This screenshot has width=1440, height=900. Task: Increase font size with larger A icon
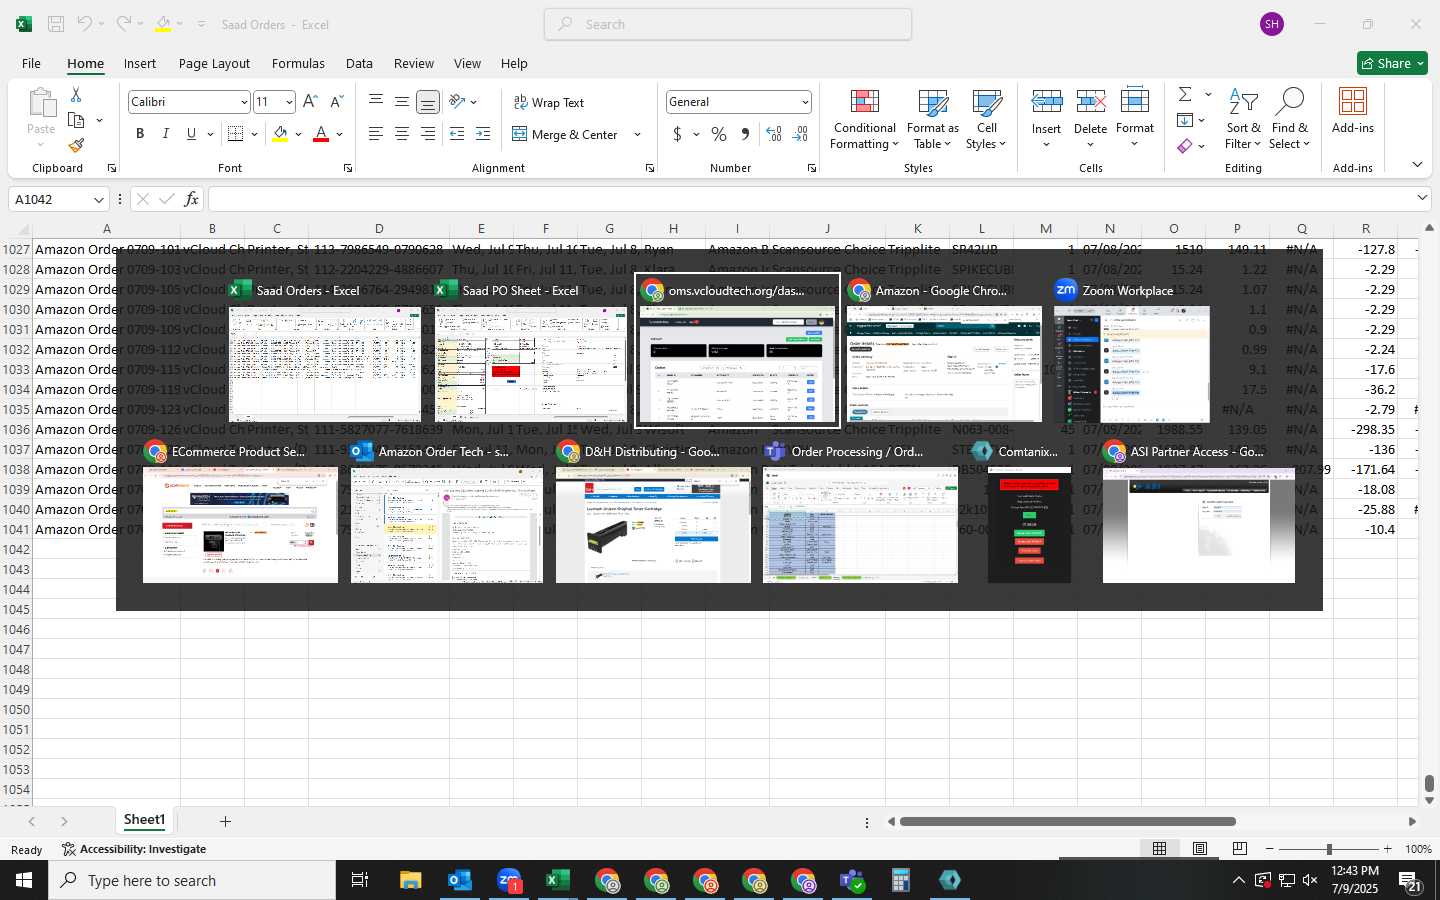coord(310,102)
